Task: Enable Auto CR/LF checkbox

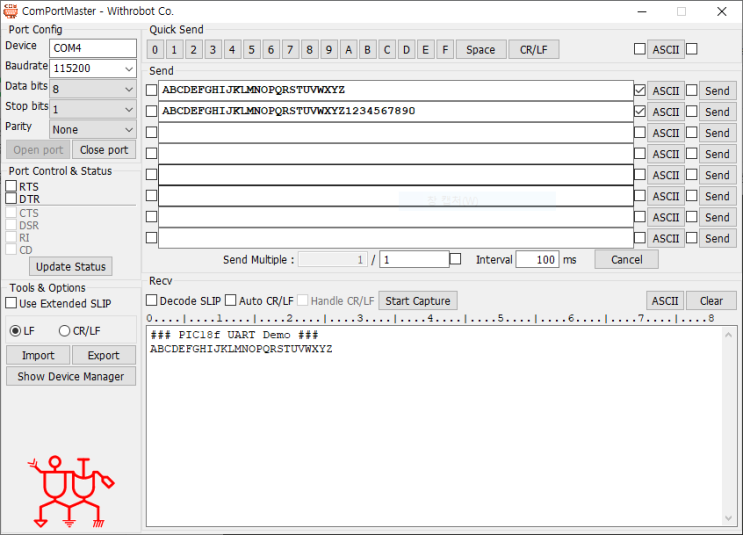Action: pyautogui.click(x=230, y=300)
